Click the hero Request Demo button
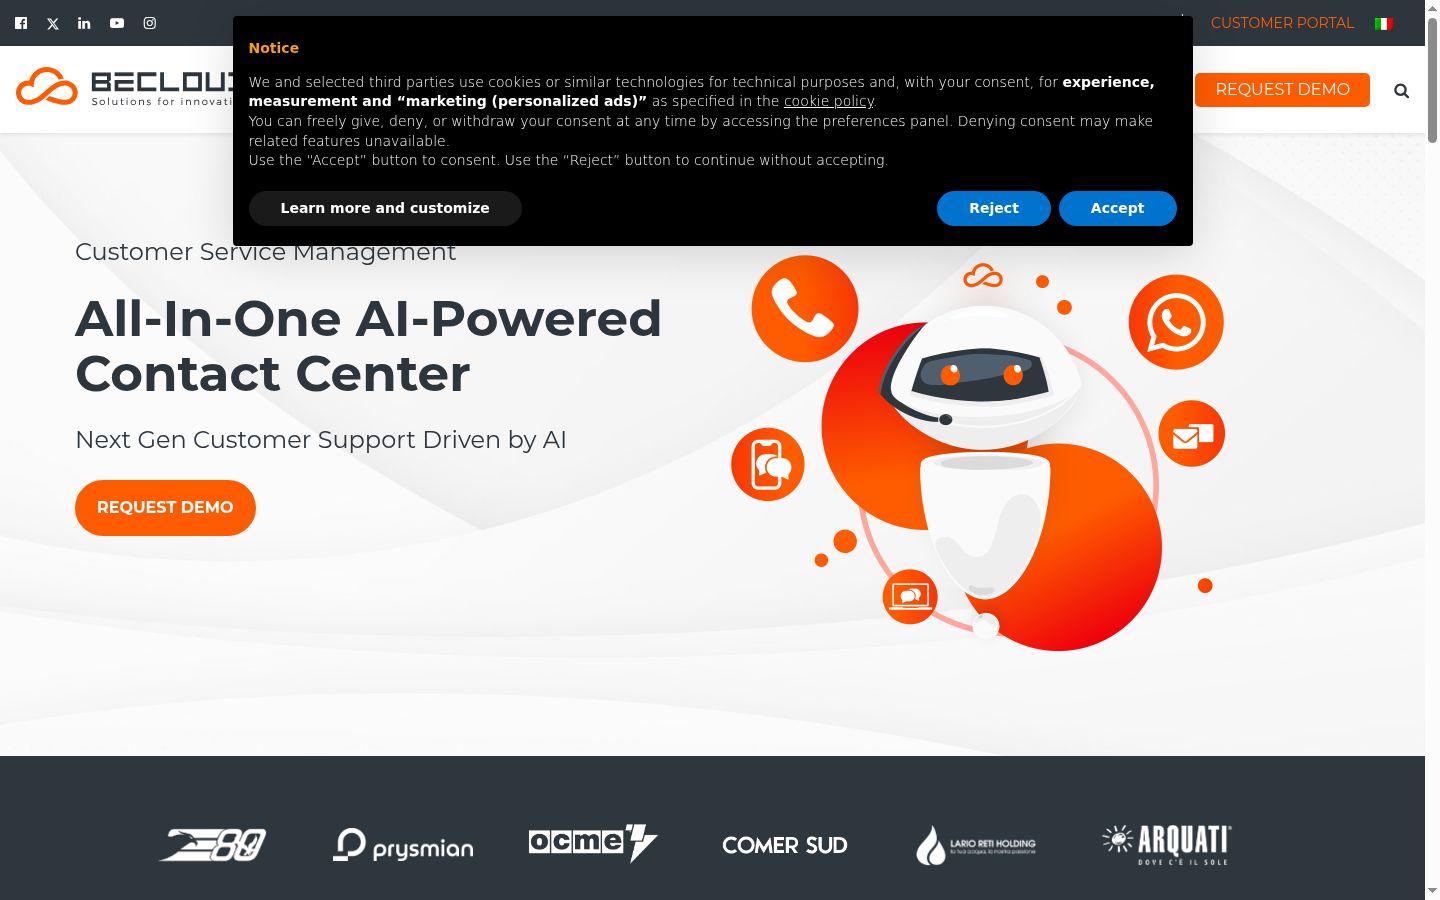 tap(165, 508)
